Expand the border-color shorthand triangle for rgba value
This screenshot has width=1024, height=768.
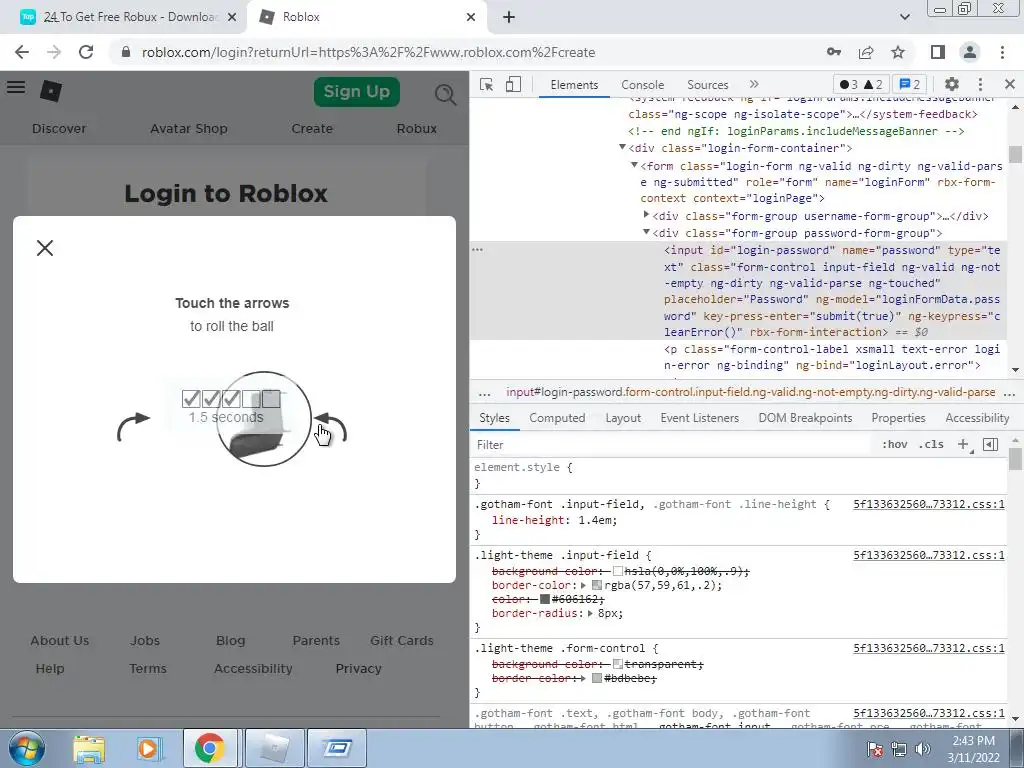coord(584,586)
